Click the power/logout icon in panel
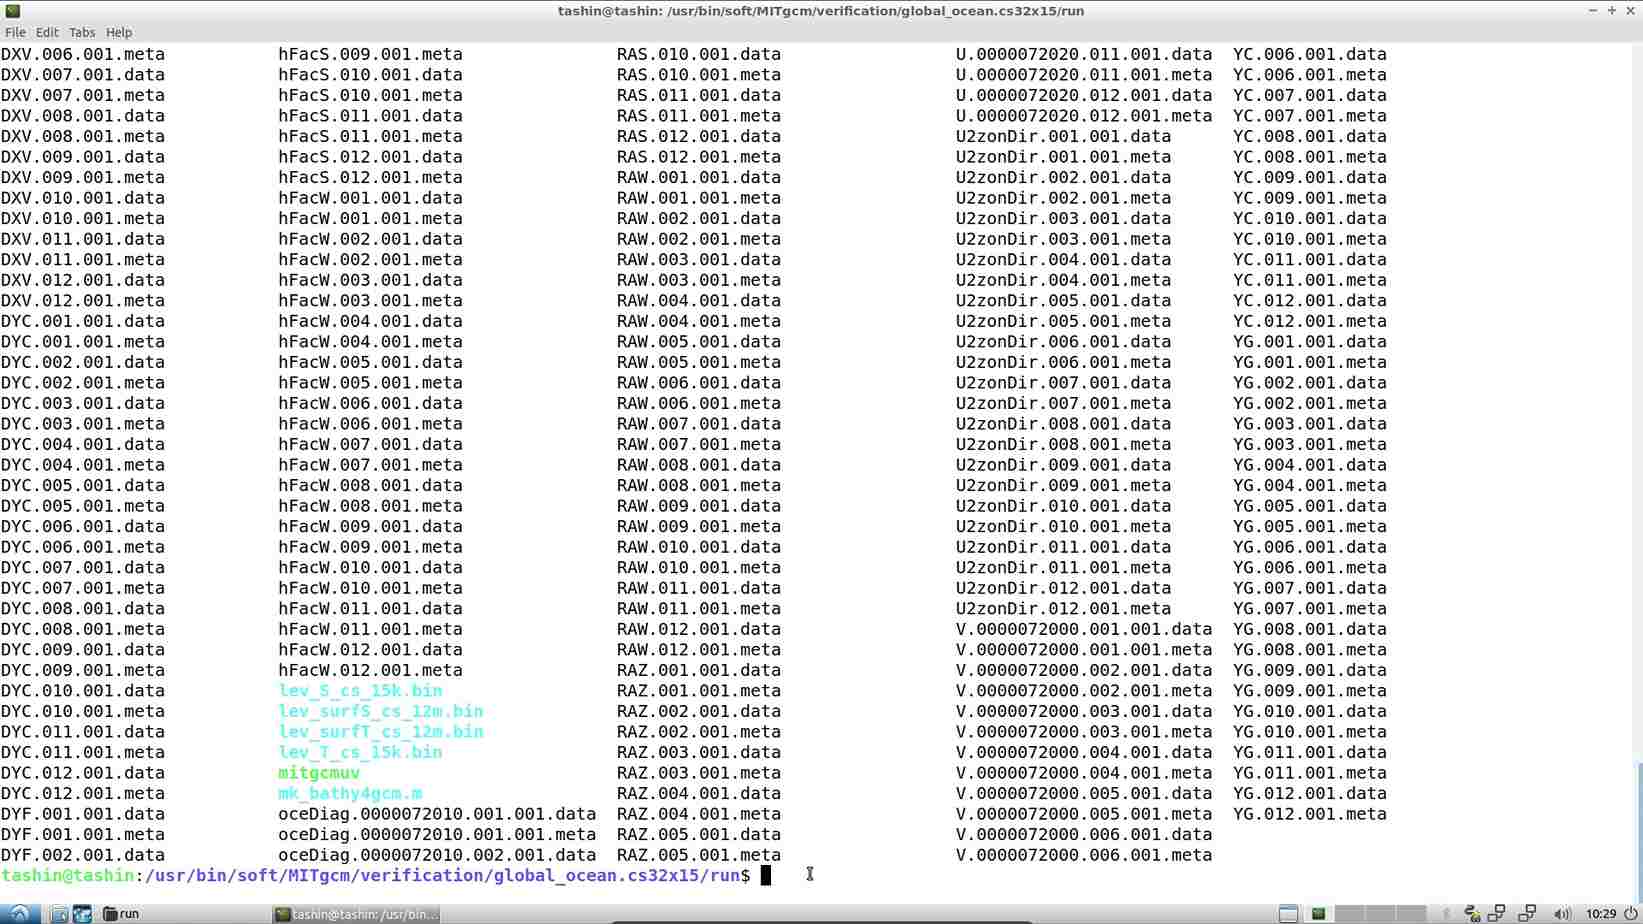 [1631, 913]
